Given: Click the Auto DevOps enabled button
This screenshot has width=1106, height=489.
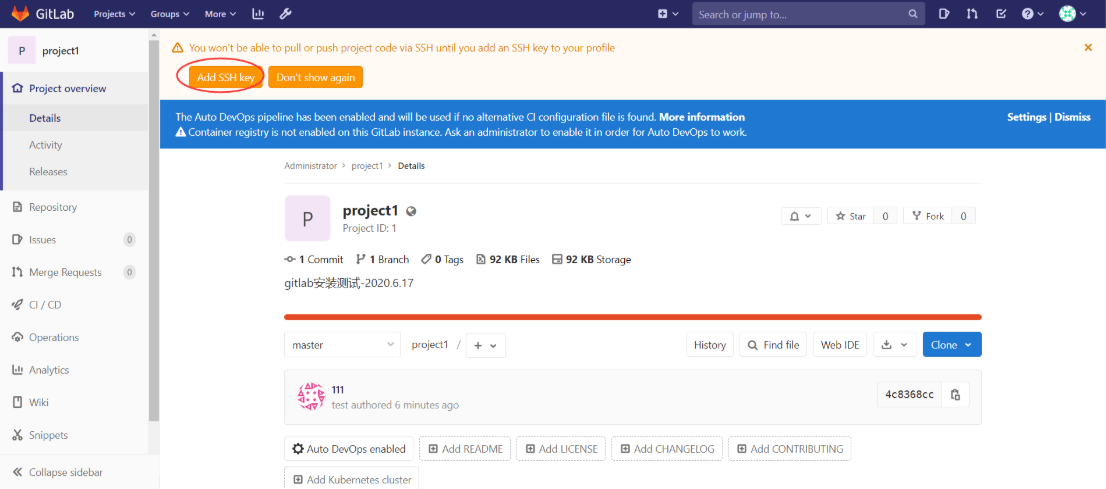Looking at the screenshot, I should pos(349,449).
